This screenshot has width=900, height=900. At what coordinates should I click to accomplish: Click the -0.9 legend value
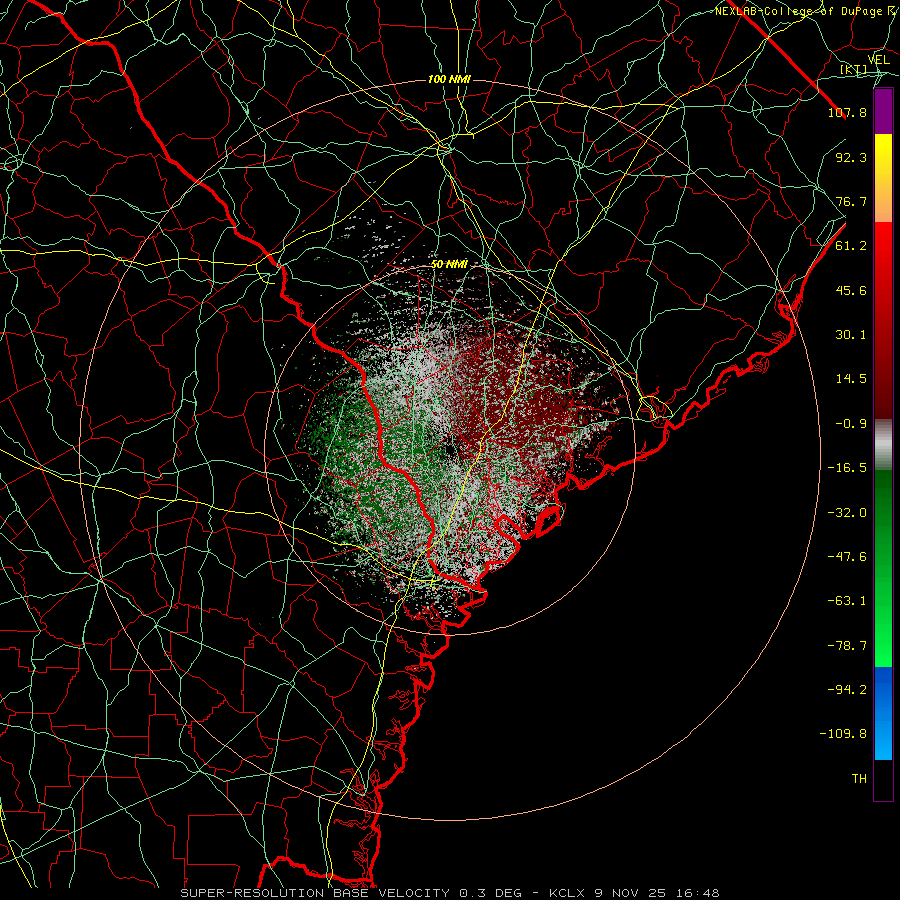click(x=851, y=424)
